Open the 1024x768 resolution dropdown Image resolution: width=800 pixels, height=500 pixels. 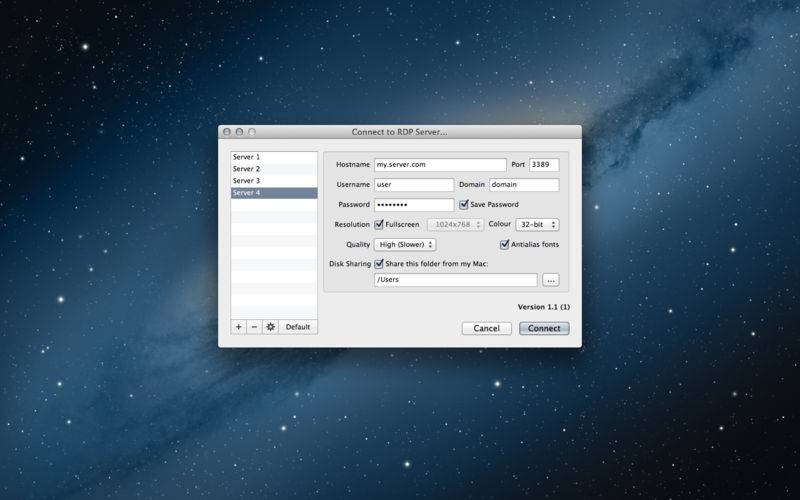[456, 225]
